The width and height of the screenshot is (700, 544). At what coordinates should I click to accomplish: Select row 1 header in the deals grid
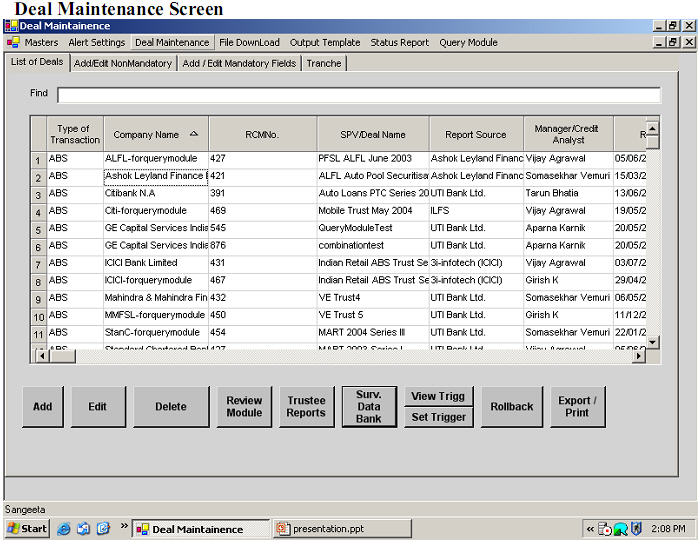tap(38, 160)
